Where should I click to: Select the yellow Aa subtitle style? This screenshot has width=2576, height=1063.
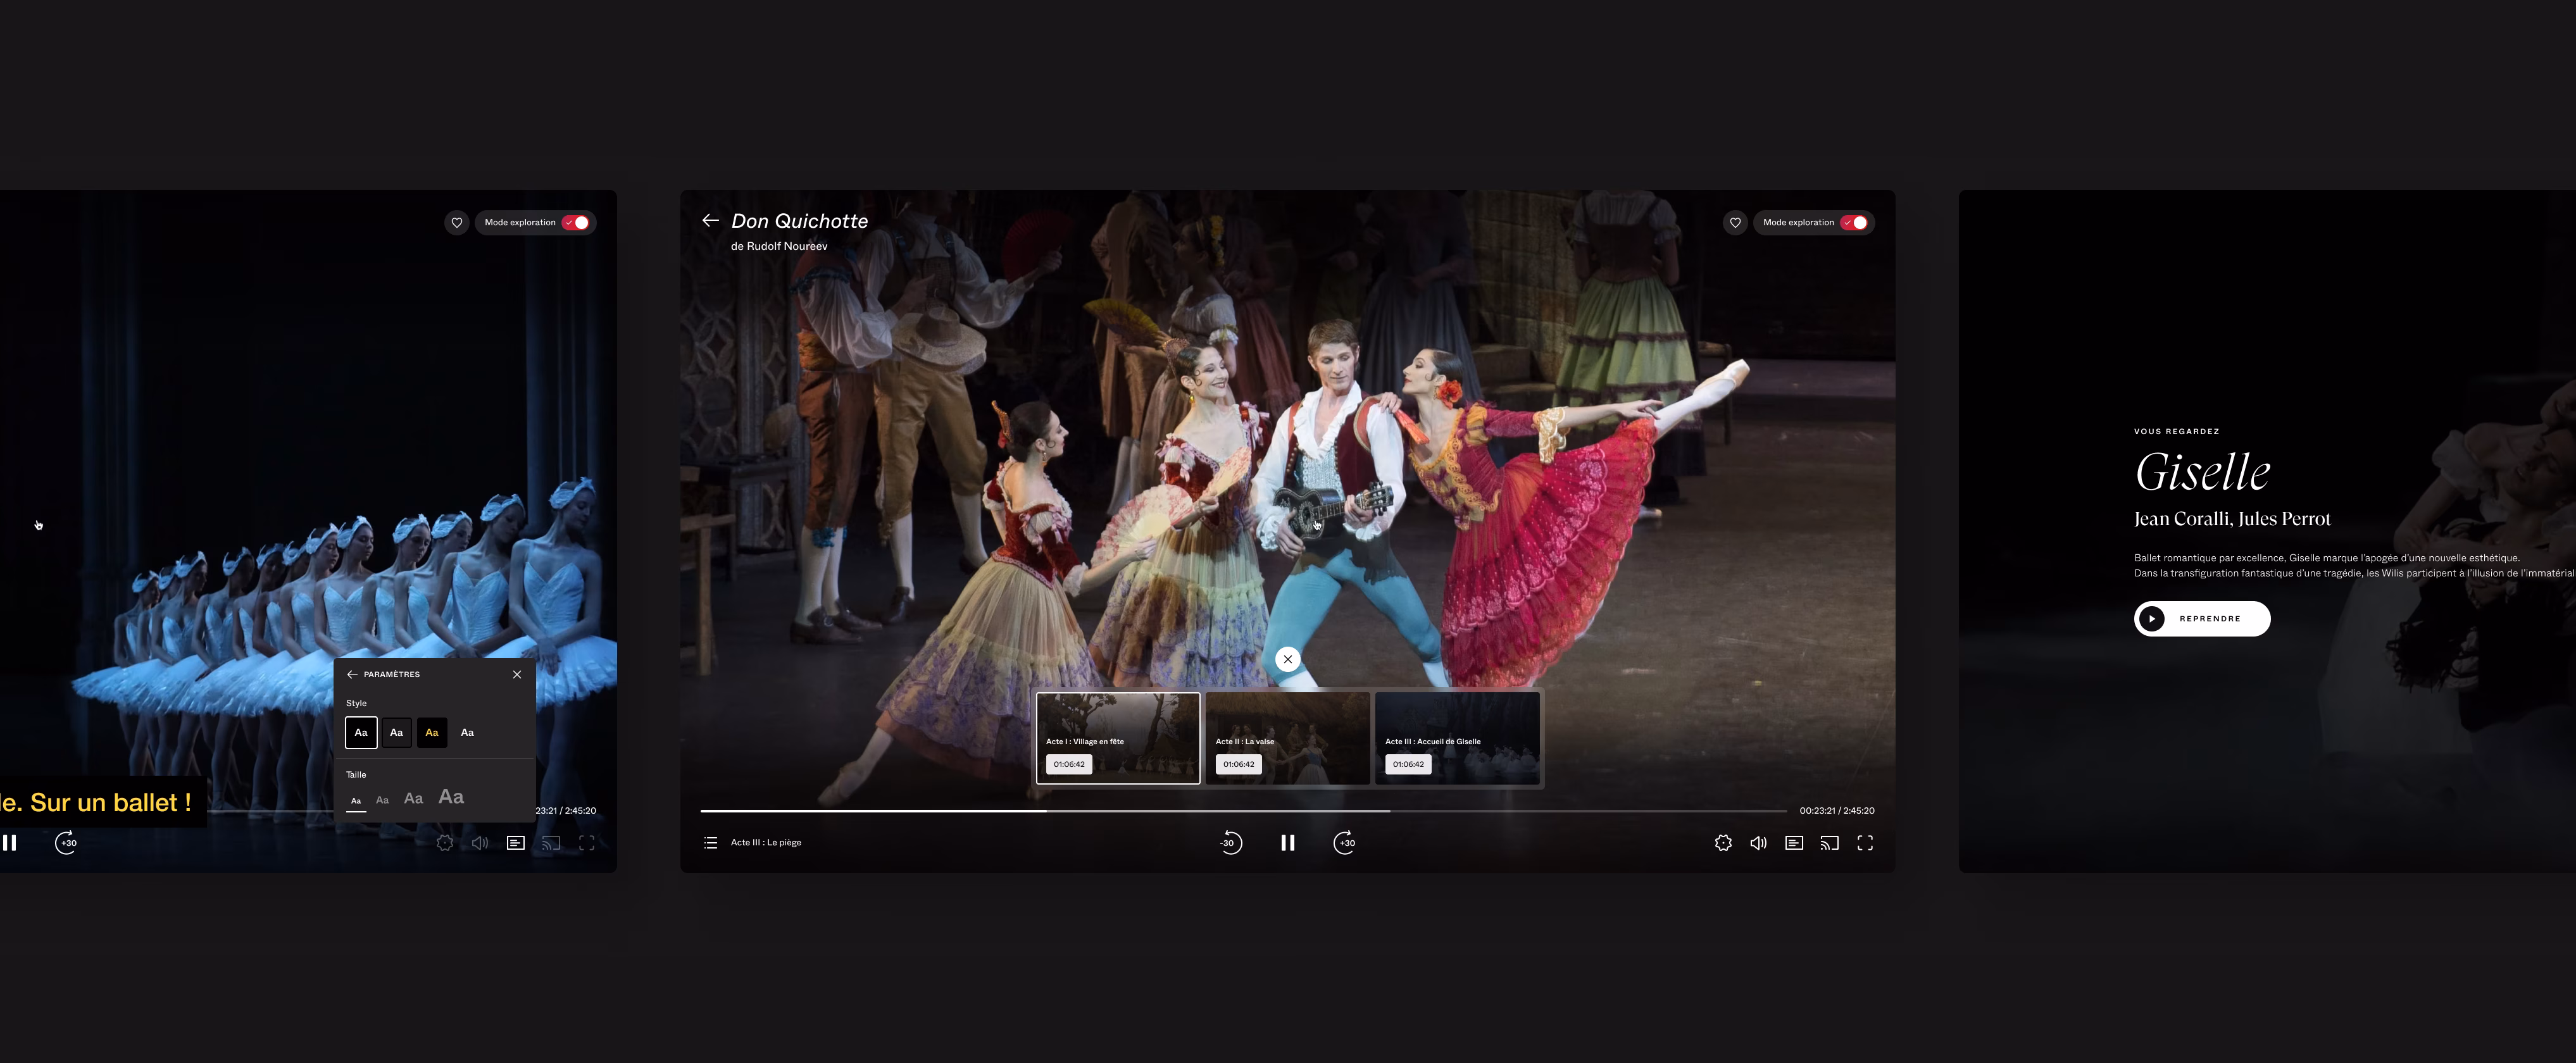432,733
